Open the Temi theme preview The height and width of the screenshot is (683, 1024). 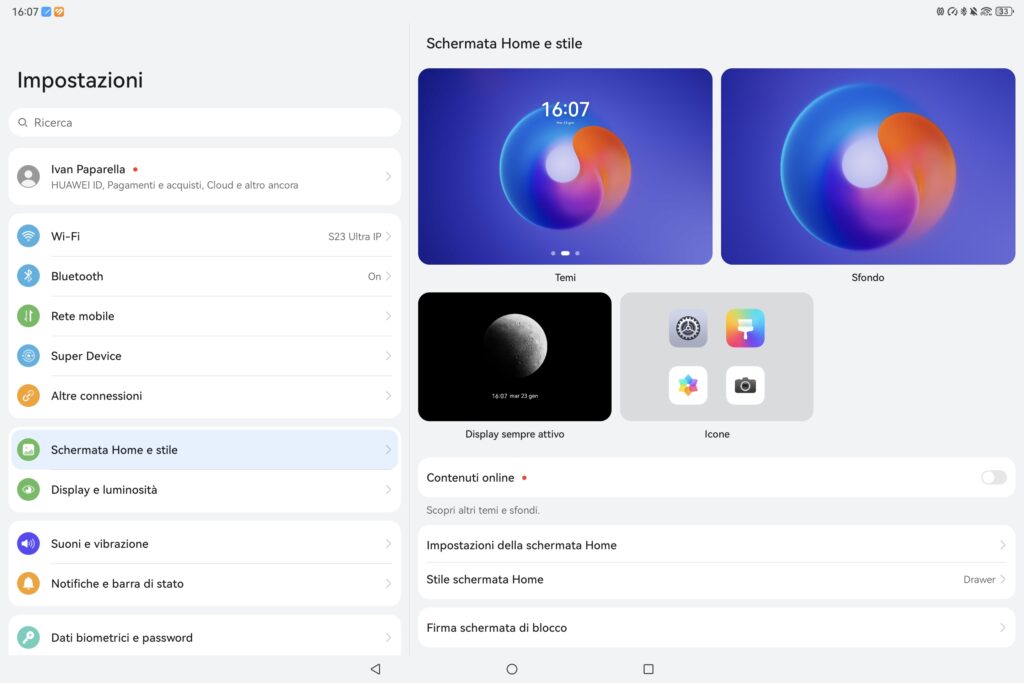click(x=565, y=167)
